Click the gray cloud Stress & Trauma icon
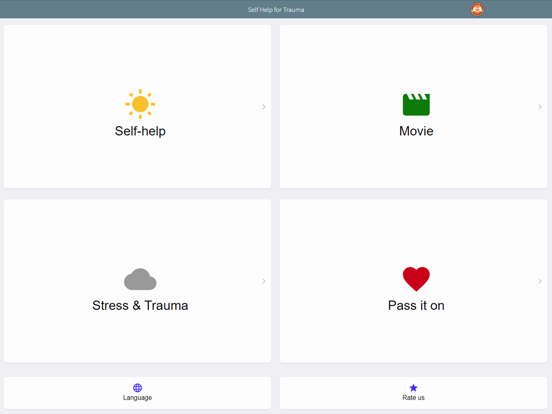 (140, 279)
